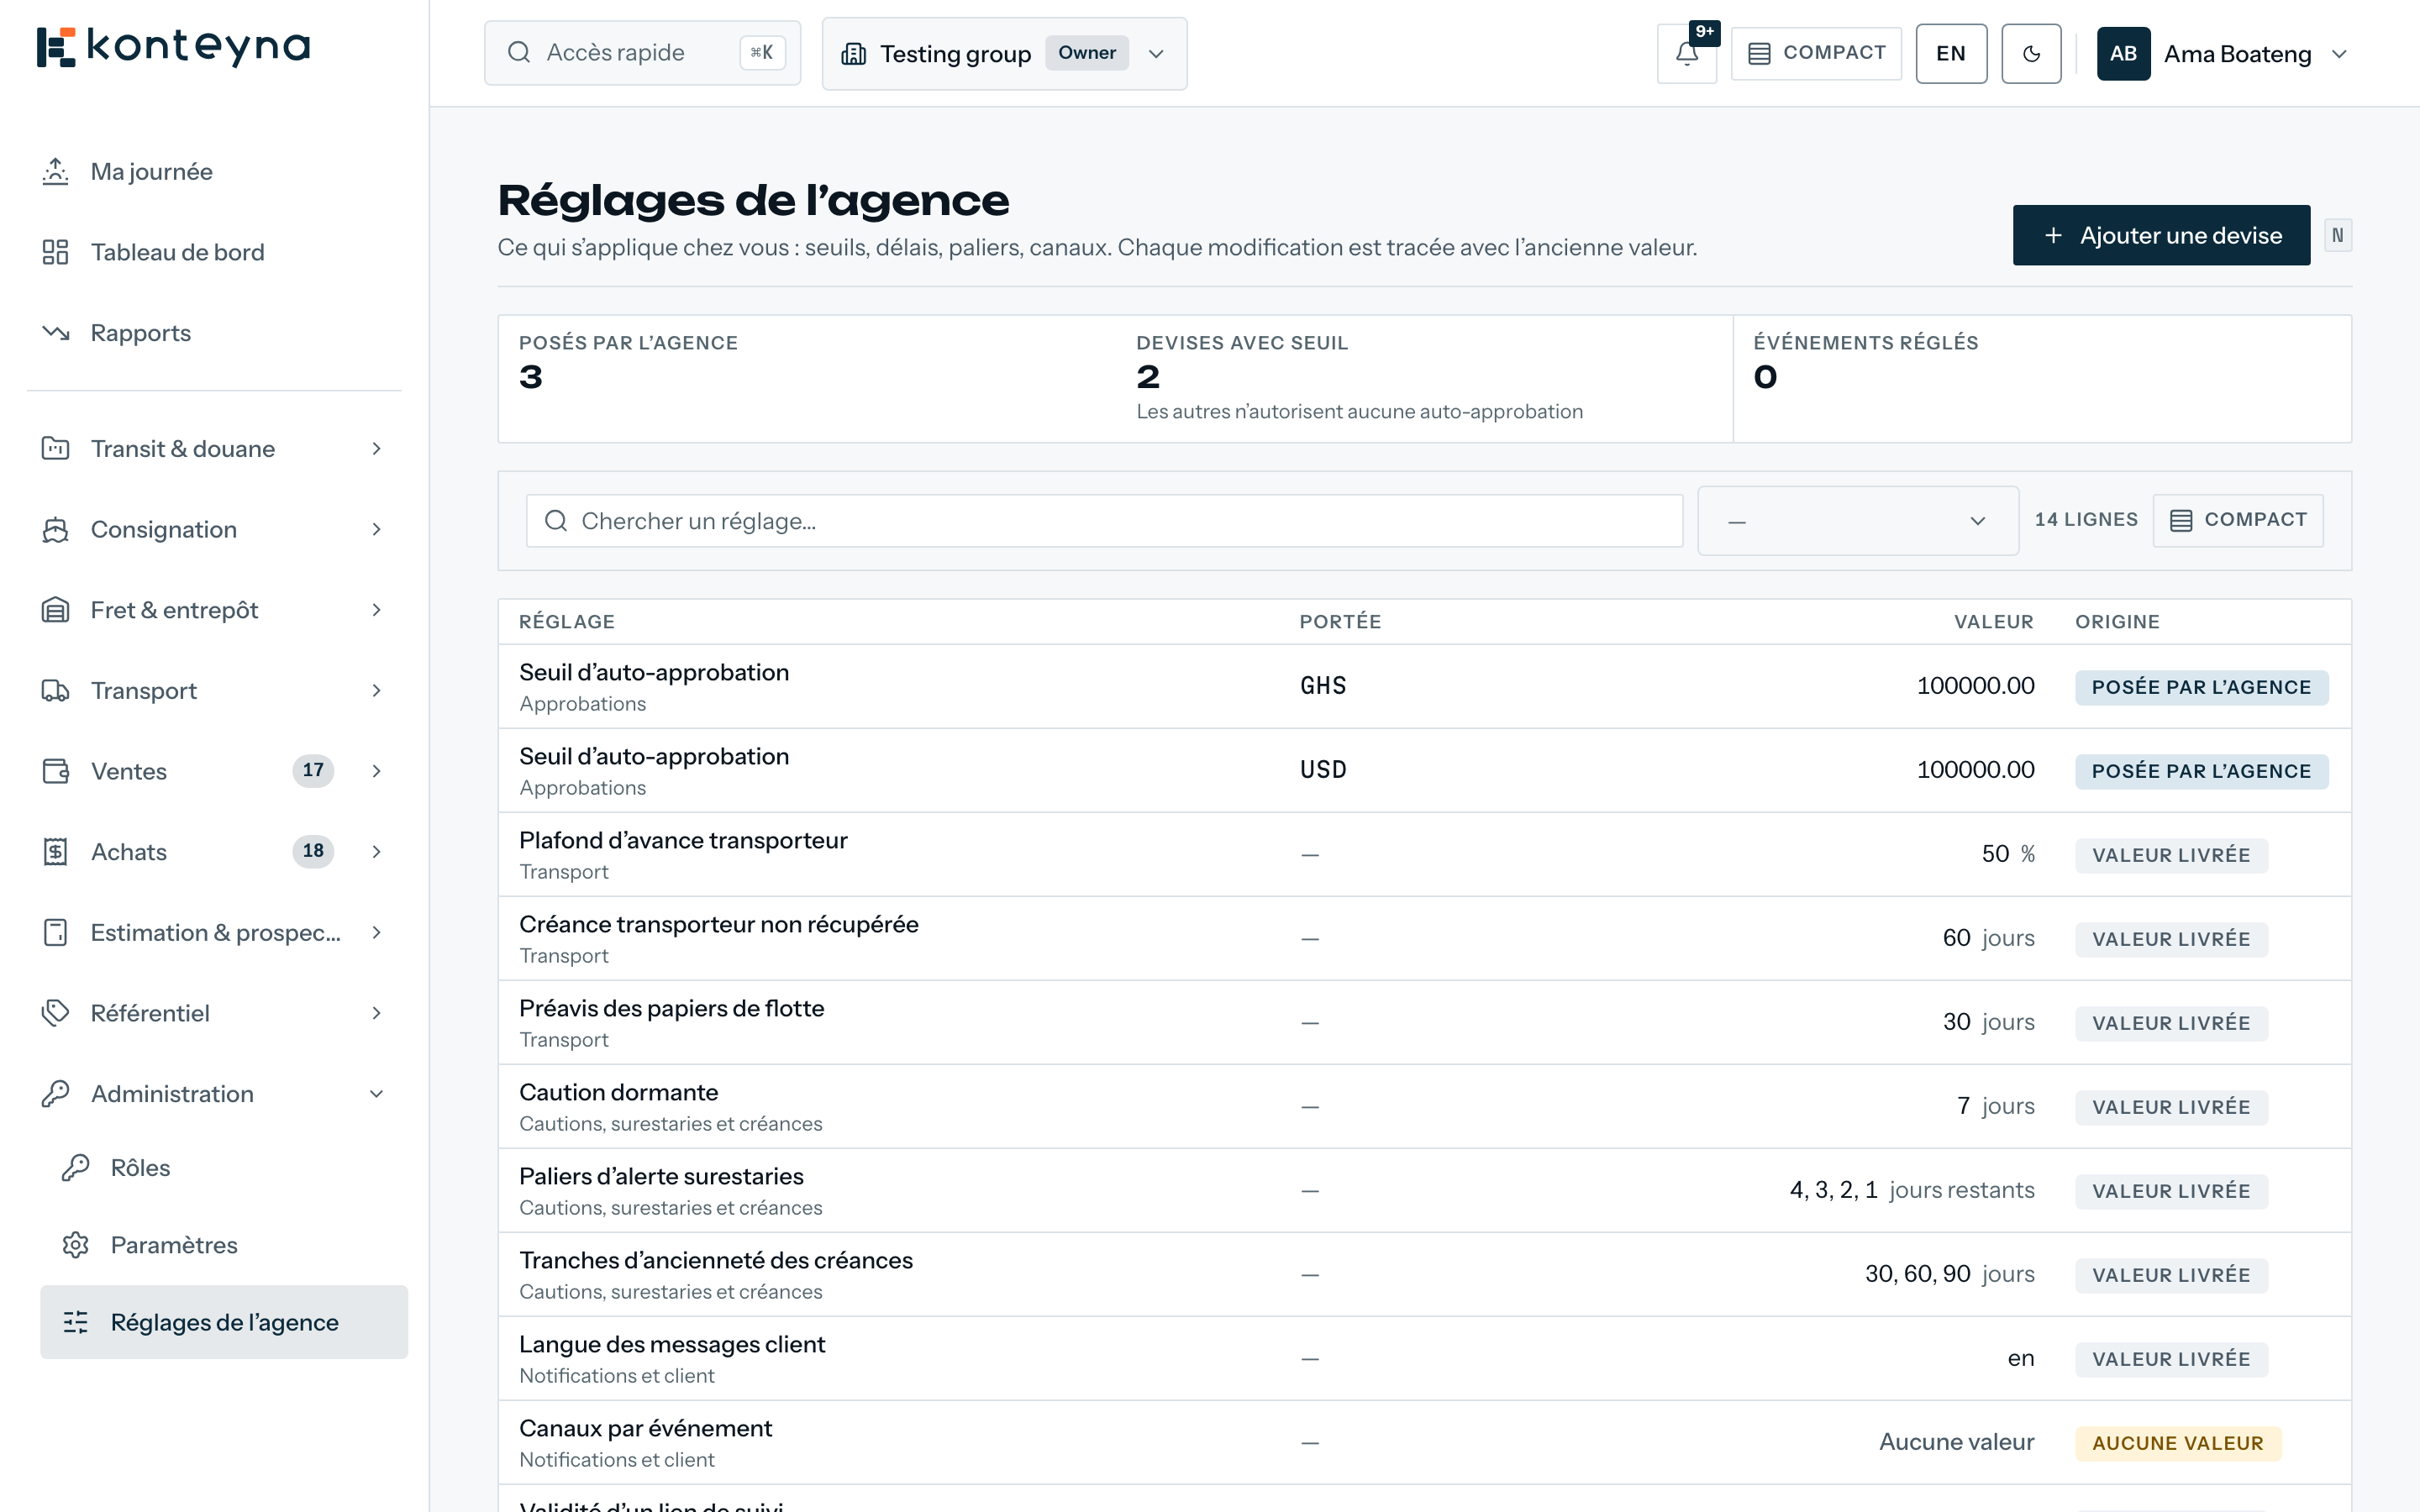Toggle COMPACT view for settings table
Viewport: 2420px width, 1512px height.
(x=2238, y=521)
